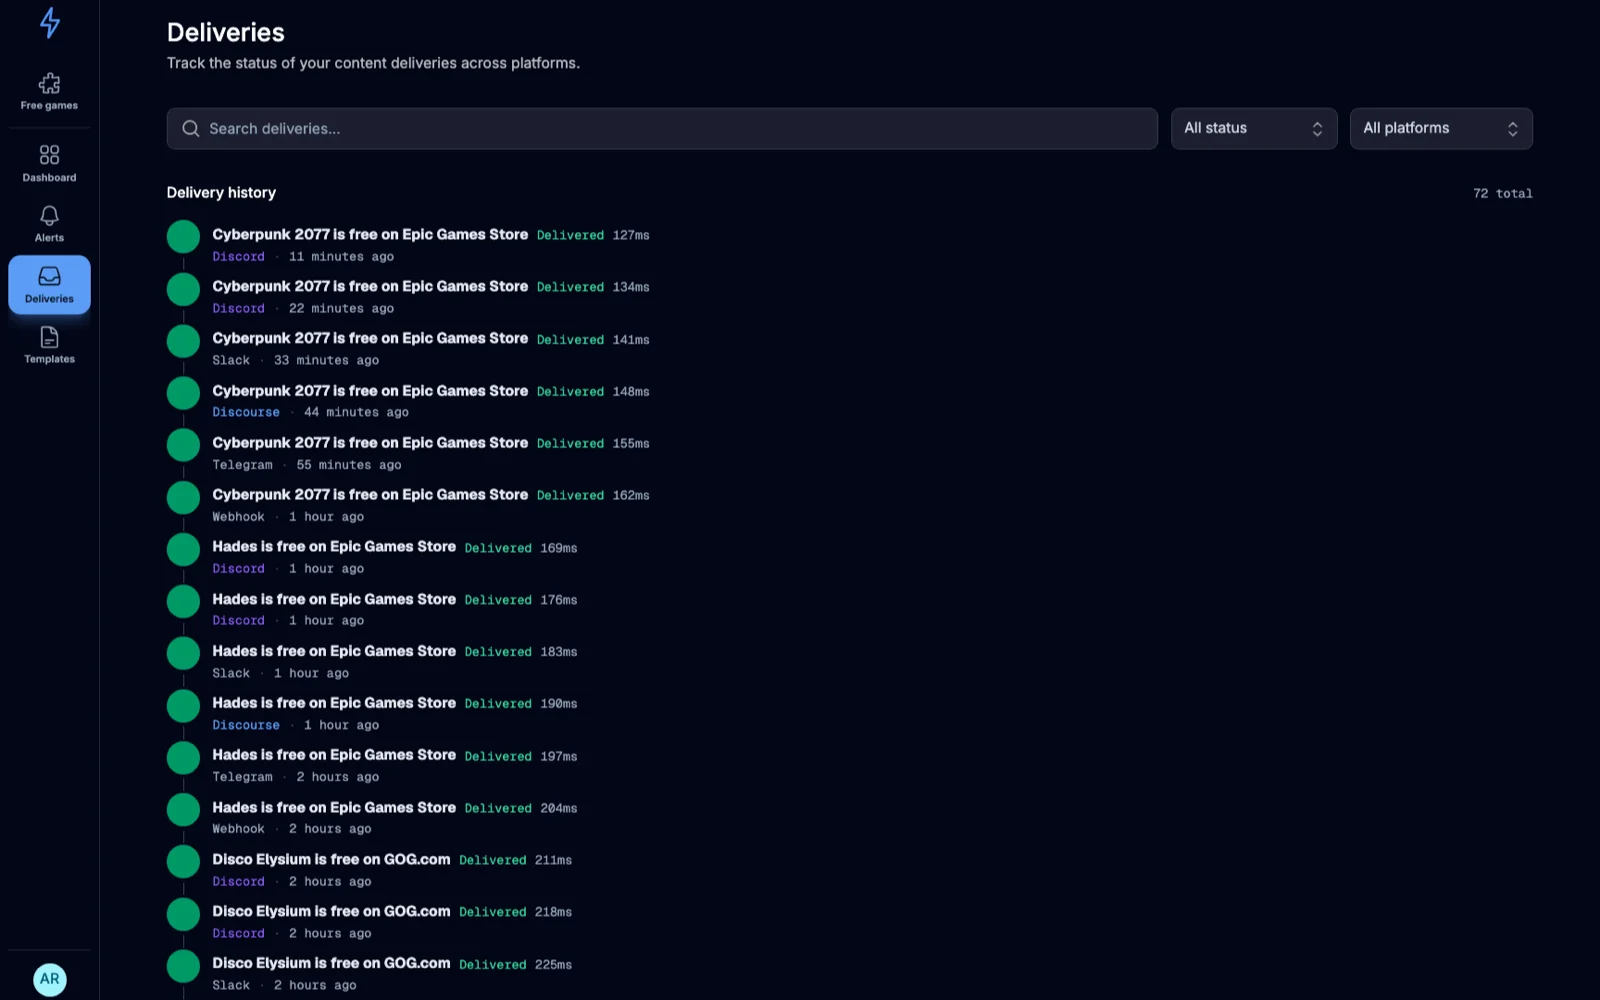1600x1000 pixels.
Task: Click status dot for 211ms Disco Elysium delivery
Action: click(x=183, y=862)
